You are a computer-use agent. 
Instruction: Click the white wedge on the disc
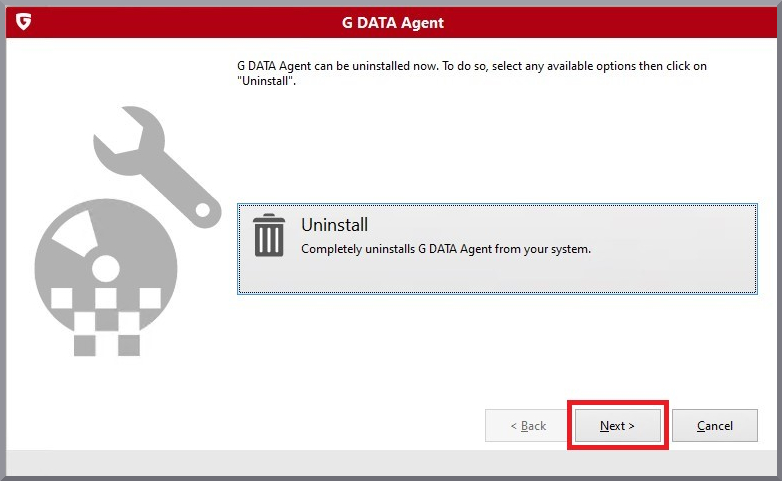click(x=75, y=234)
